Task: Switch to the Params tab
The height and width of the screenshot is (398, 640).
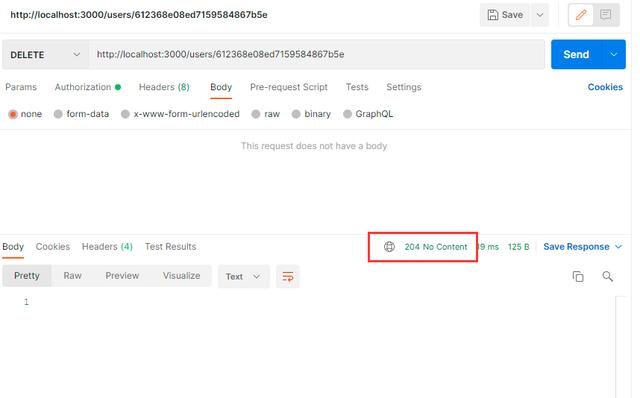Action: [21, 87]
